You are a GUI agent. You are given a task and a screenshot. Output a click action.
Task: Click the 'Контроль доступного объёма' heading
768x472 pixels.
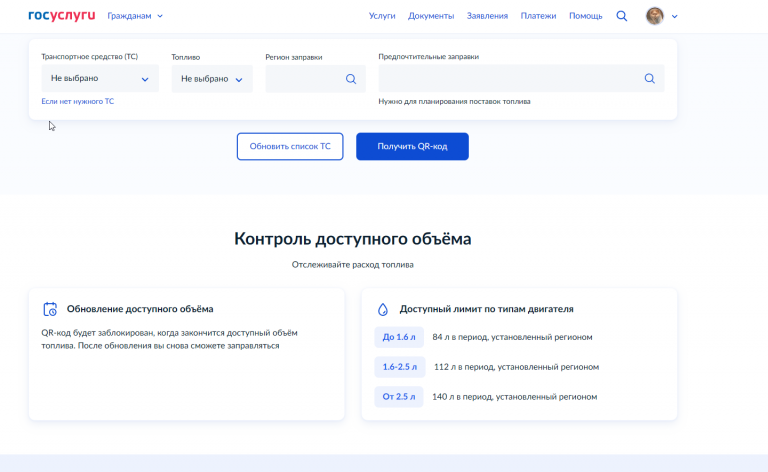click(x=353, y=239)
